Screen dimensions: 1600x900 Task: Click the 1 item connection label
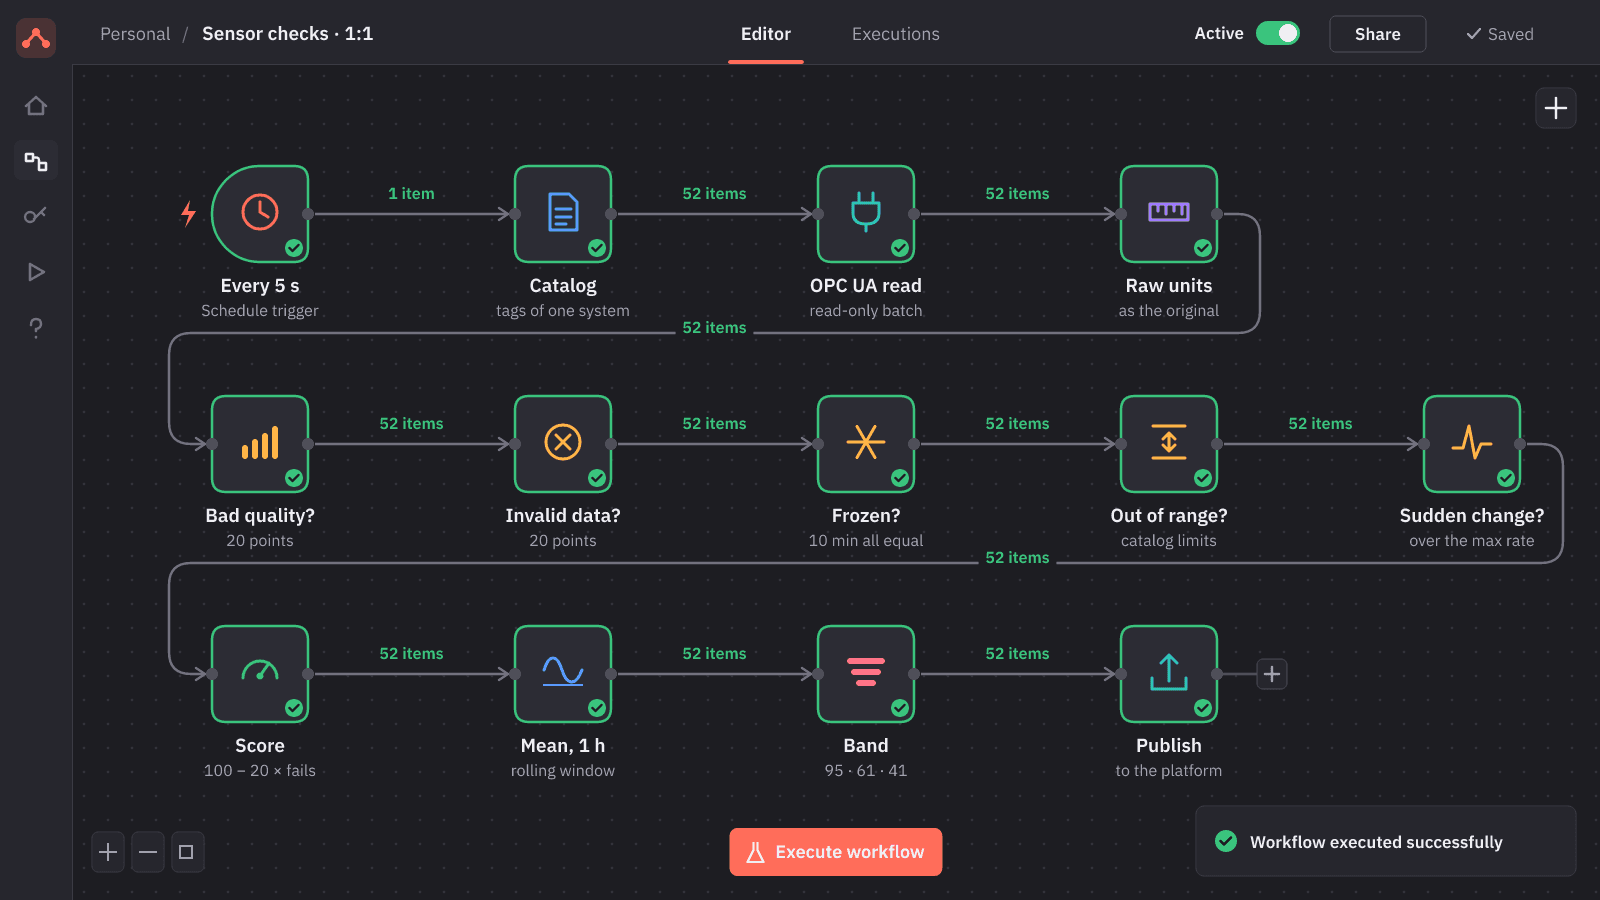click(x=411, y=194)
